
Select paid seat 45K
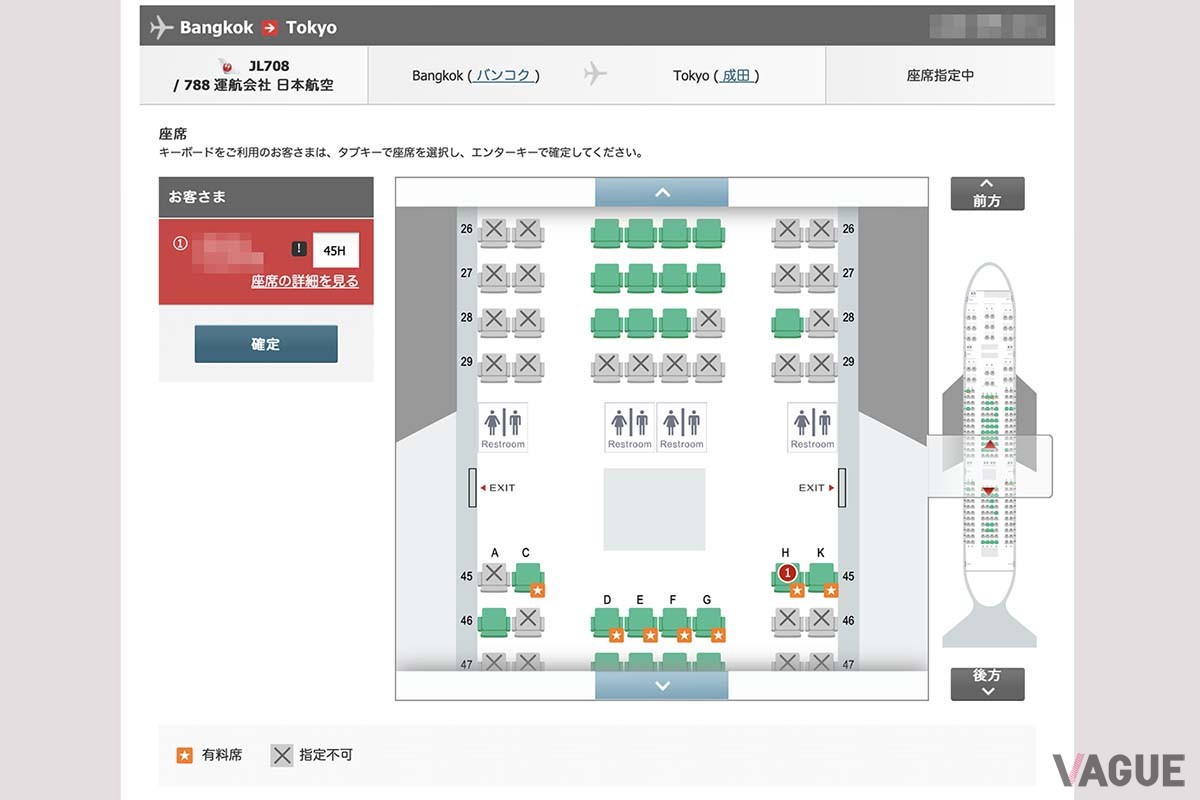(822, 579)
